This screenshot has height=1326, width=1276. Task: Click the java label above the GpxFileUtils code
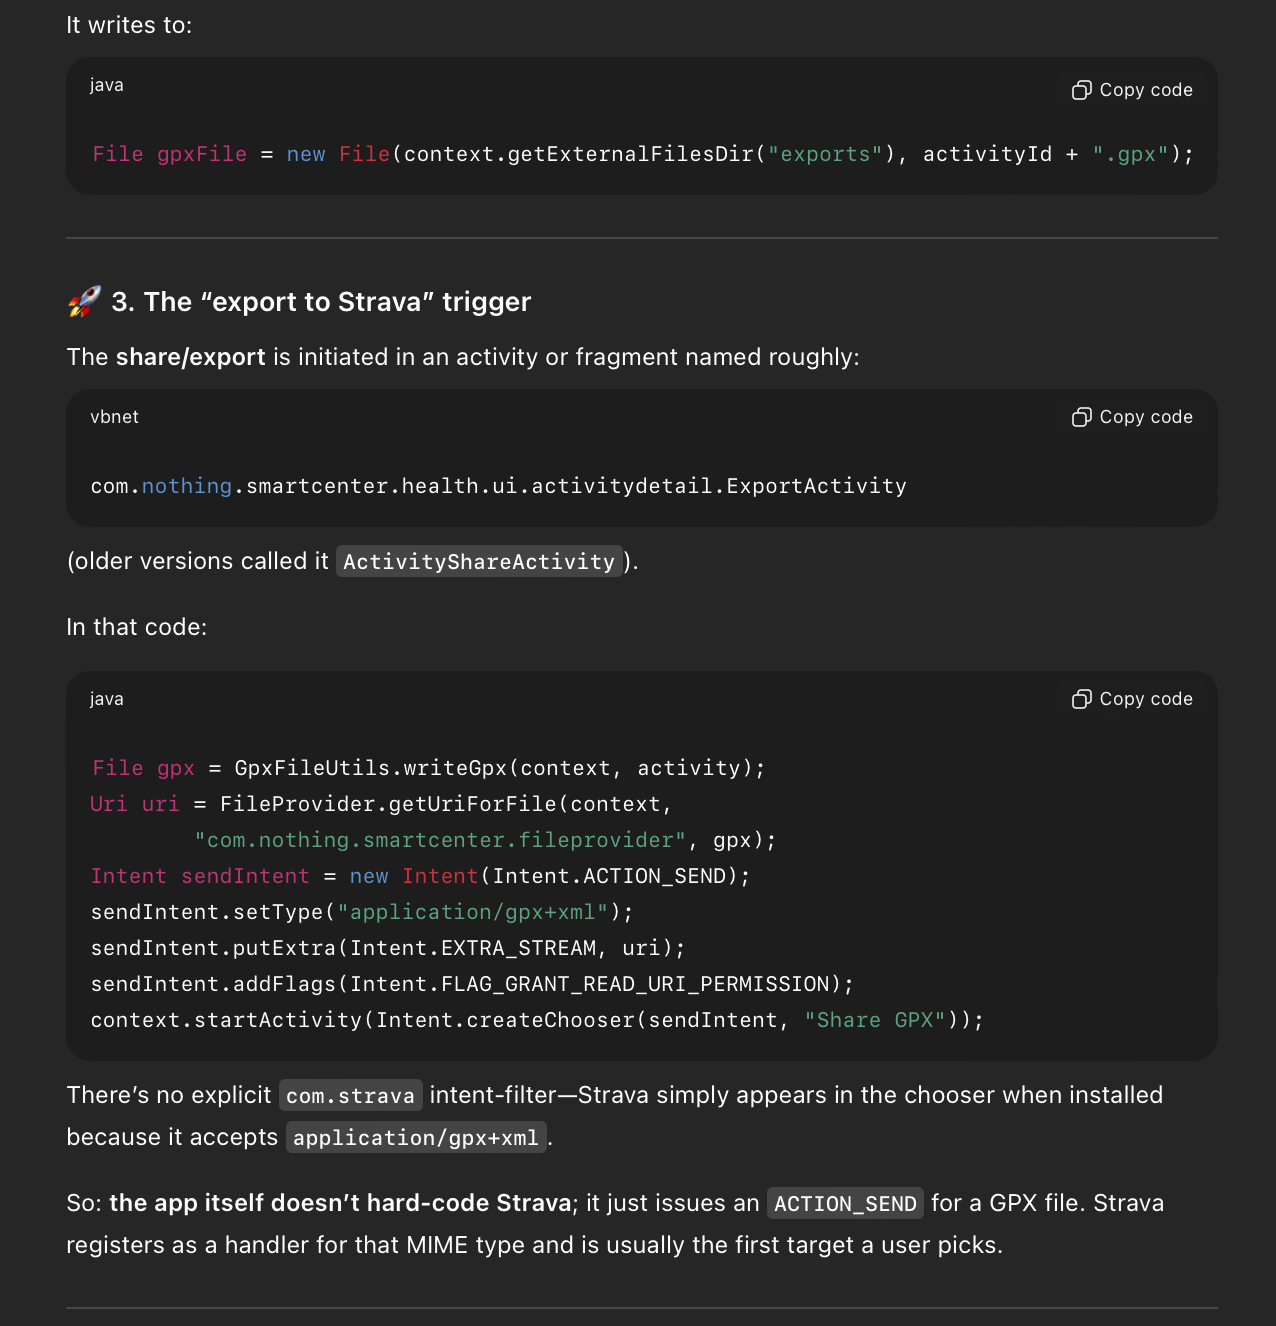pos(107,699)
